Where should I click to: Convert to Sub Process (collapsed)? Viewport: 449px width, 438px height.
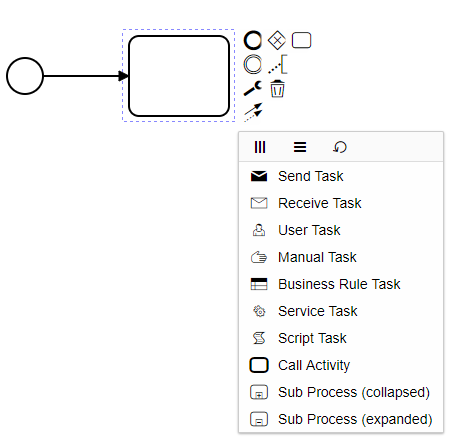(x=341, y=392)
